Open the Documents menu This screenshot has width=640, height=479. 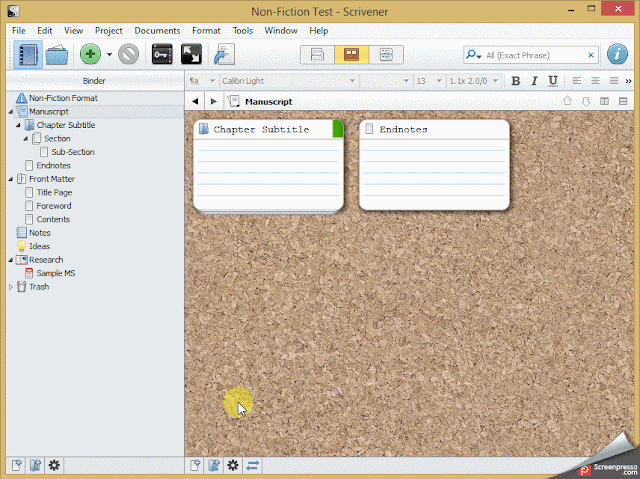click(157, 31)
